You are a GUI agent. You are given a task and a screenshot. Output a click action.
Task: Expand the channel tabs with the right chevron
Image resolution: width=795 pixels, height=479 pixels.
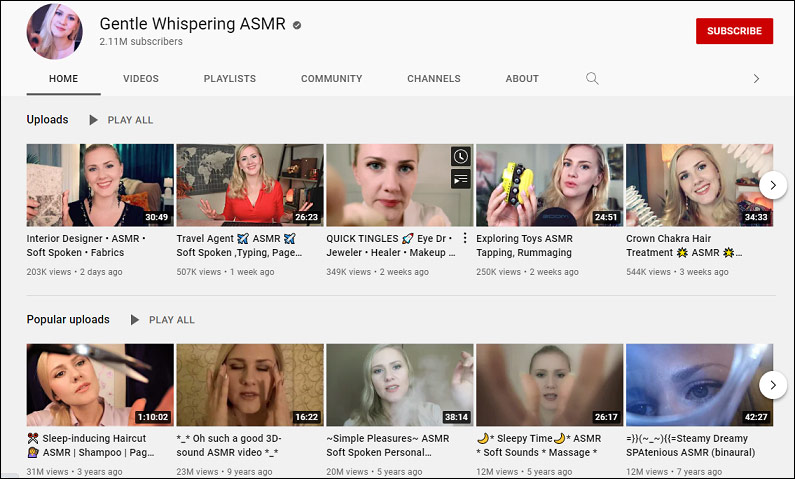point(756,79)
